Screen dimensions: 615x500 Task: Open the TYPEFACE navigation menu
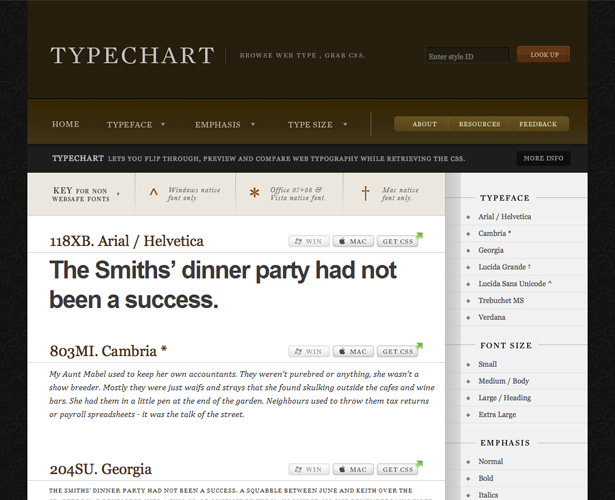tap(129, 125)
